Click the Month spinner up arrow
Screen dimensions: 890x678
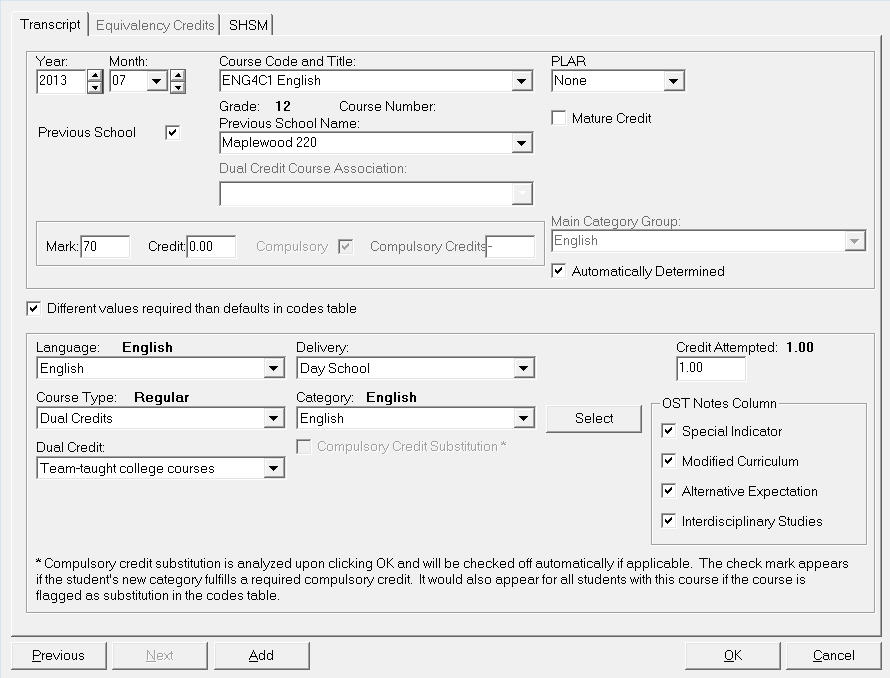[177, 75]
